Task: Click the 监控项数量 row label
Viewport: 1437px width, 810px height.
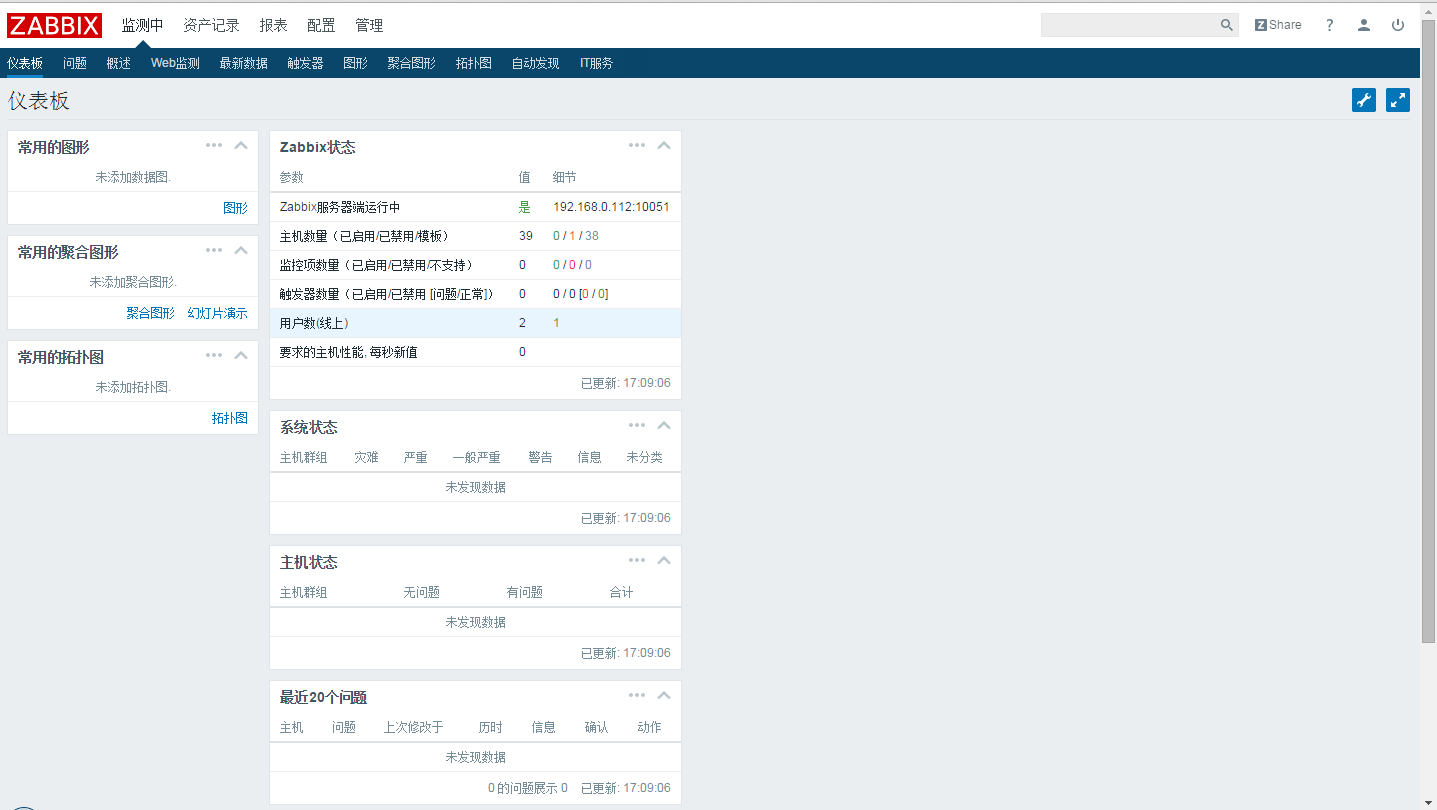Action: (376, 265)
